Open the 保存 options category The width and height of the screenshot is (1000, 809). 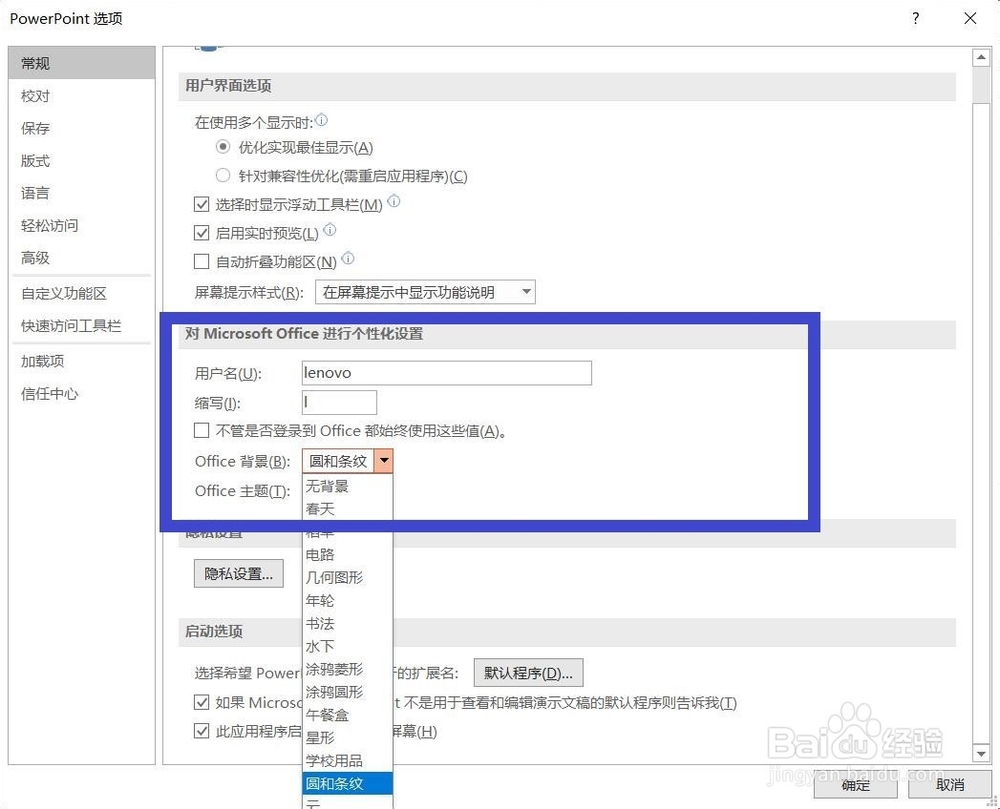click(x=82, y=128)
